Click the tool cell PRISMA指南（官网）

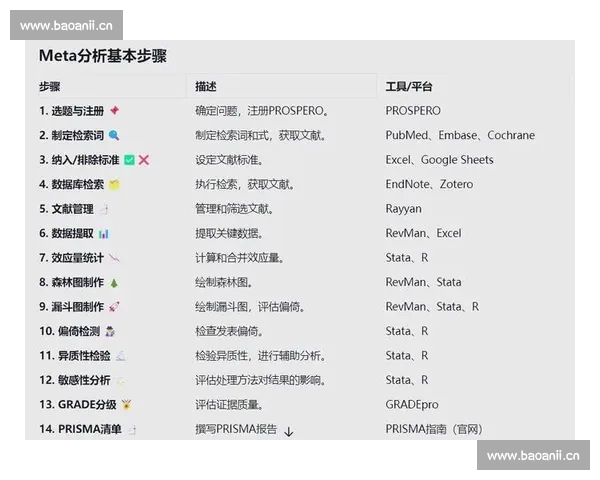[x=434, y=429]
